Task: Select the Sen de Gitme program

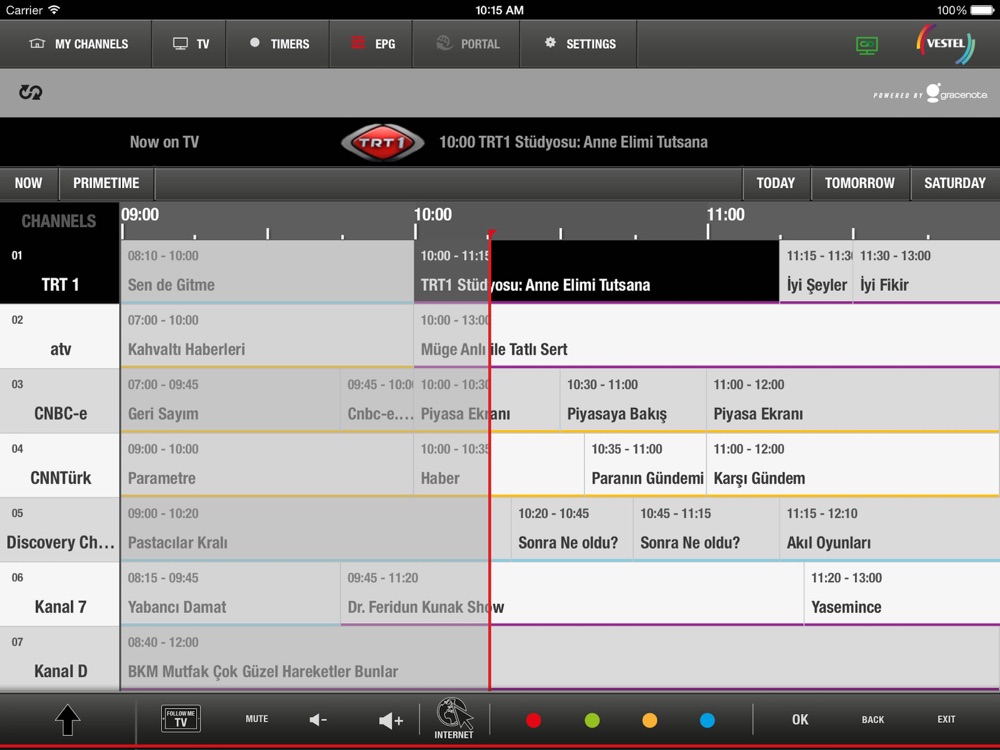Action: click(267, 272)
